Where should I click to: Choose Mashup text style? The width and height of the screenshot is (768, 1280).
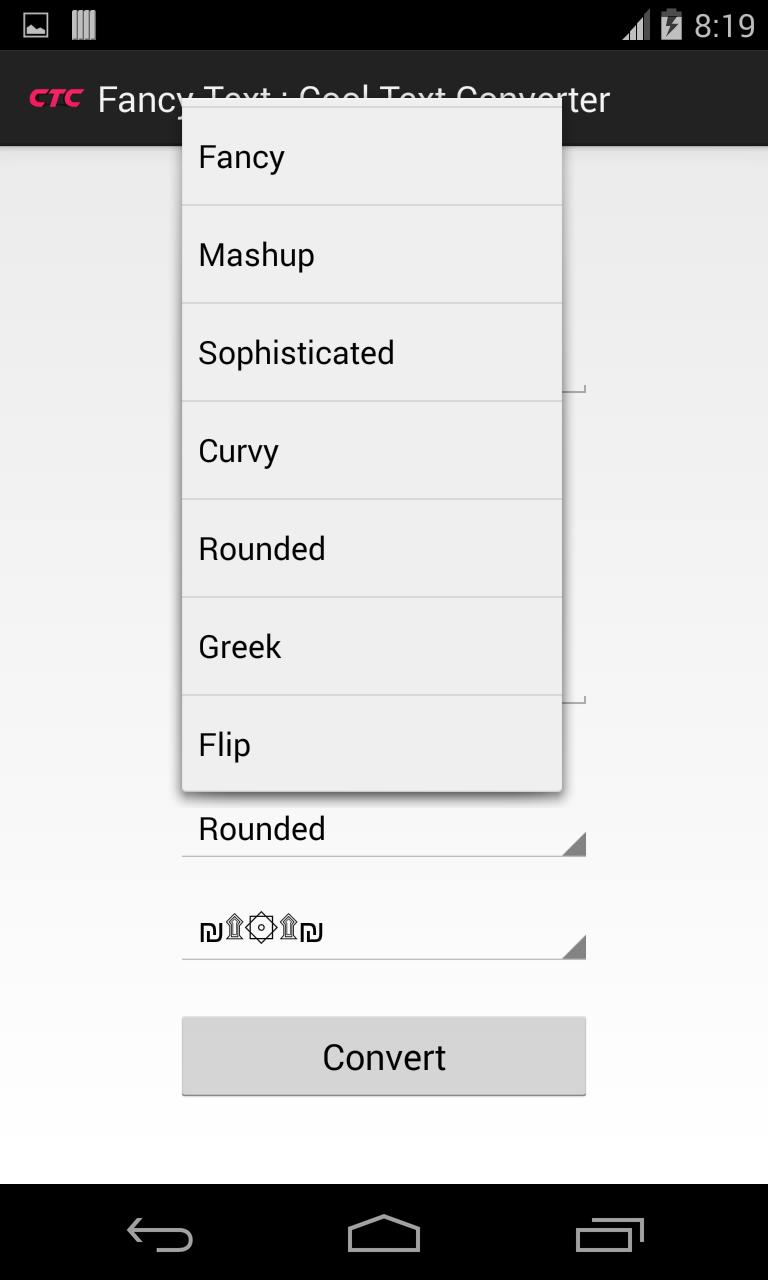pyautogui.click(x=371, y=254)
